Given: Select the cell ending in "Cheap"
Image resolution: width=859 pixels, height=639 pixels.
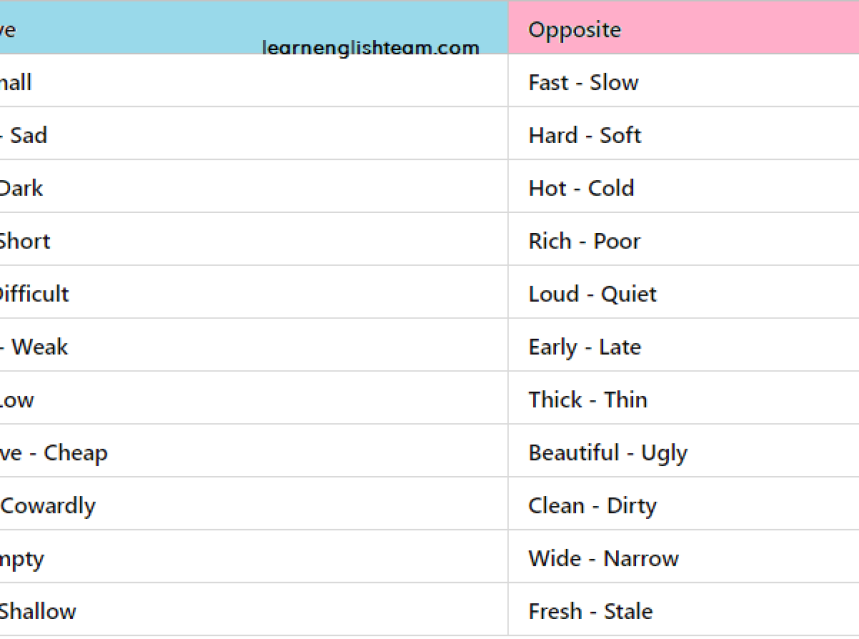Looking at the screenshot, I should coord(55,453).
